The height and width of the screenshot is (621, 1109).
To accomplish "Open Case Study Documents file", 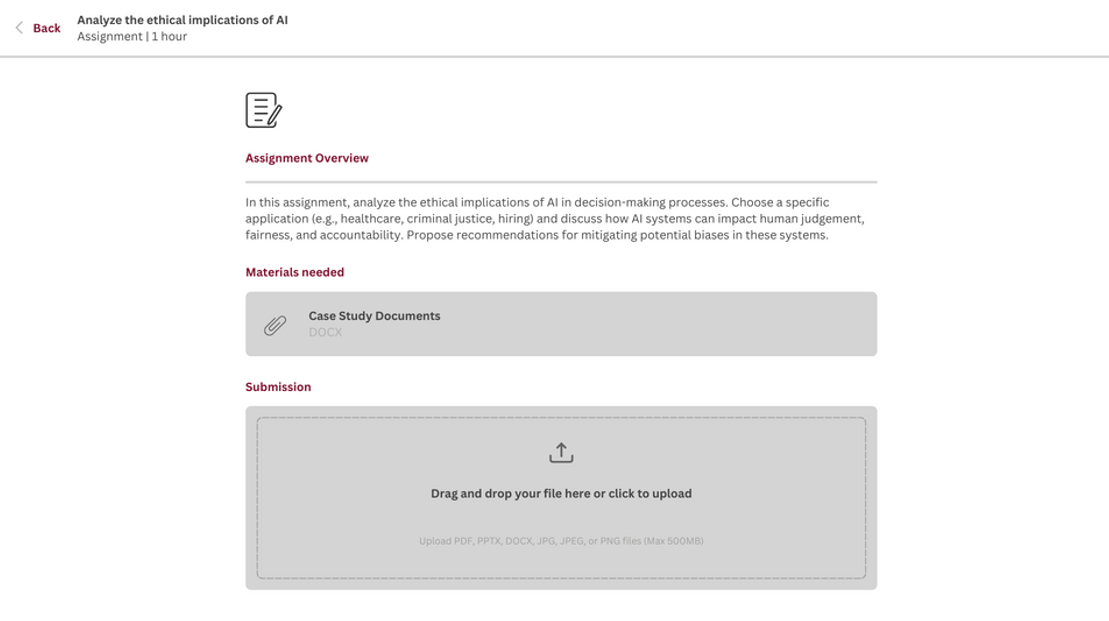I will [374, 316].
